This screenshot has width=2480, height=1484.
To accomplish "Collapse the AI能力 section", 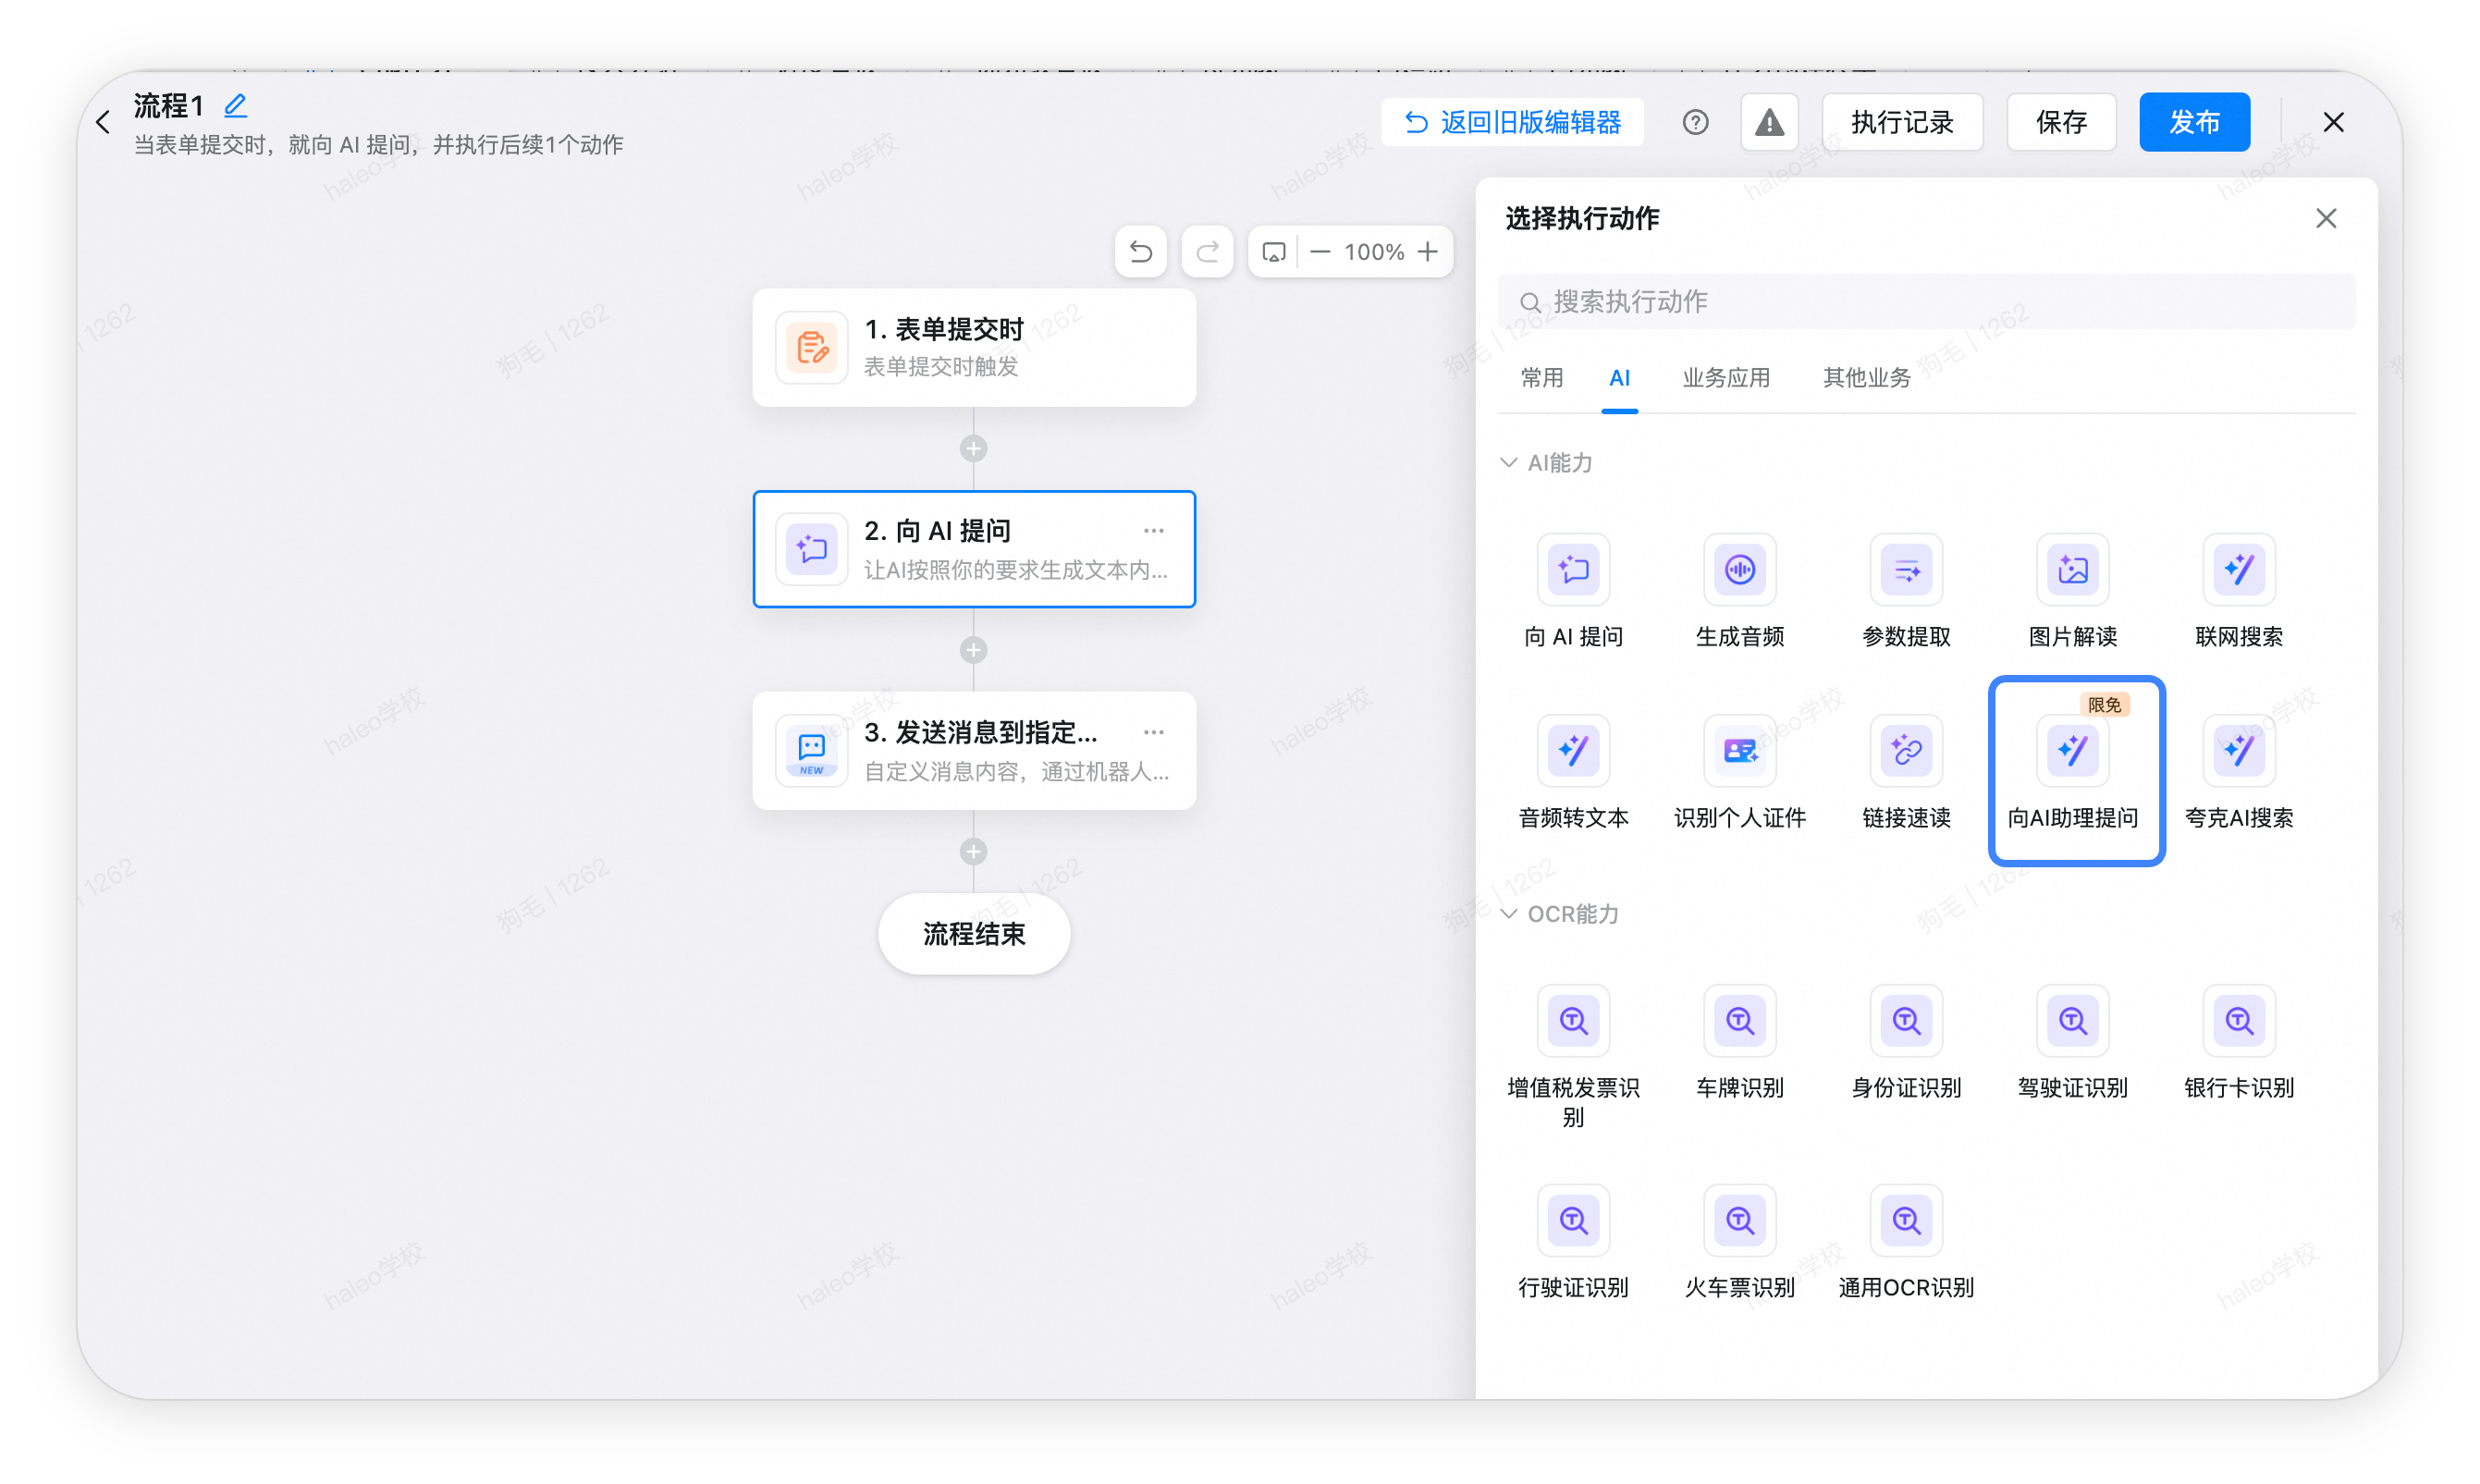I will pyautogui.click(x=1508, y=462).
